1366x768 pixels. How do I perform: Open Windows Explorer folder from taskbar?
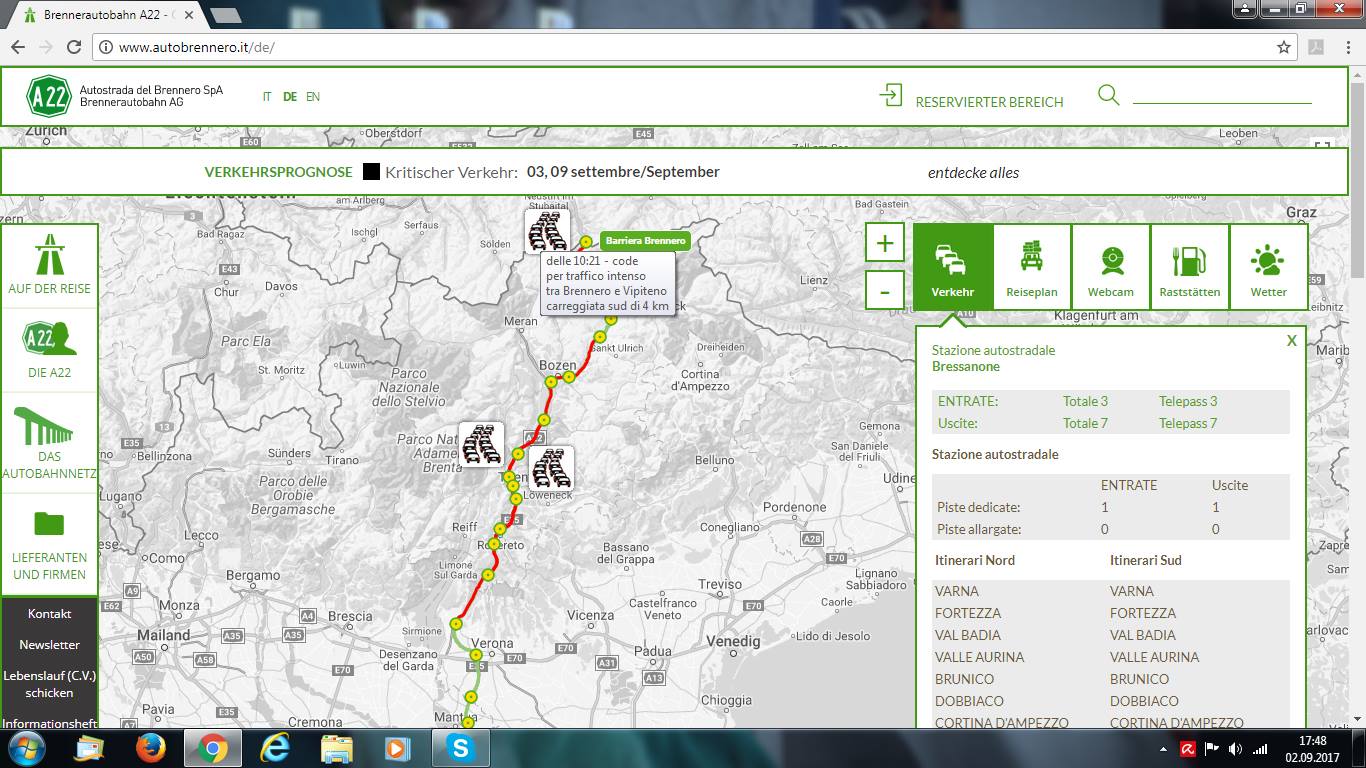[336, 748]
